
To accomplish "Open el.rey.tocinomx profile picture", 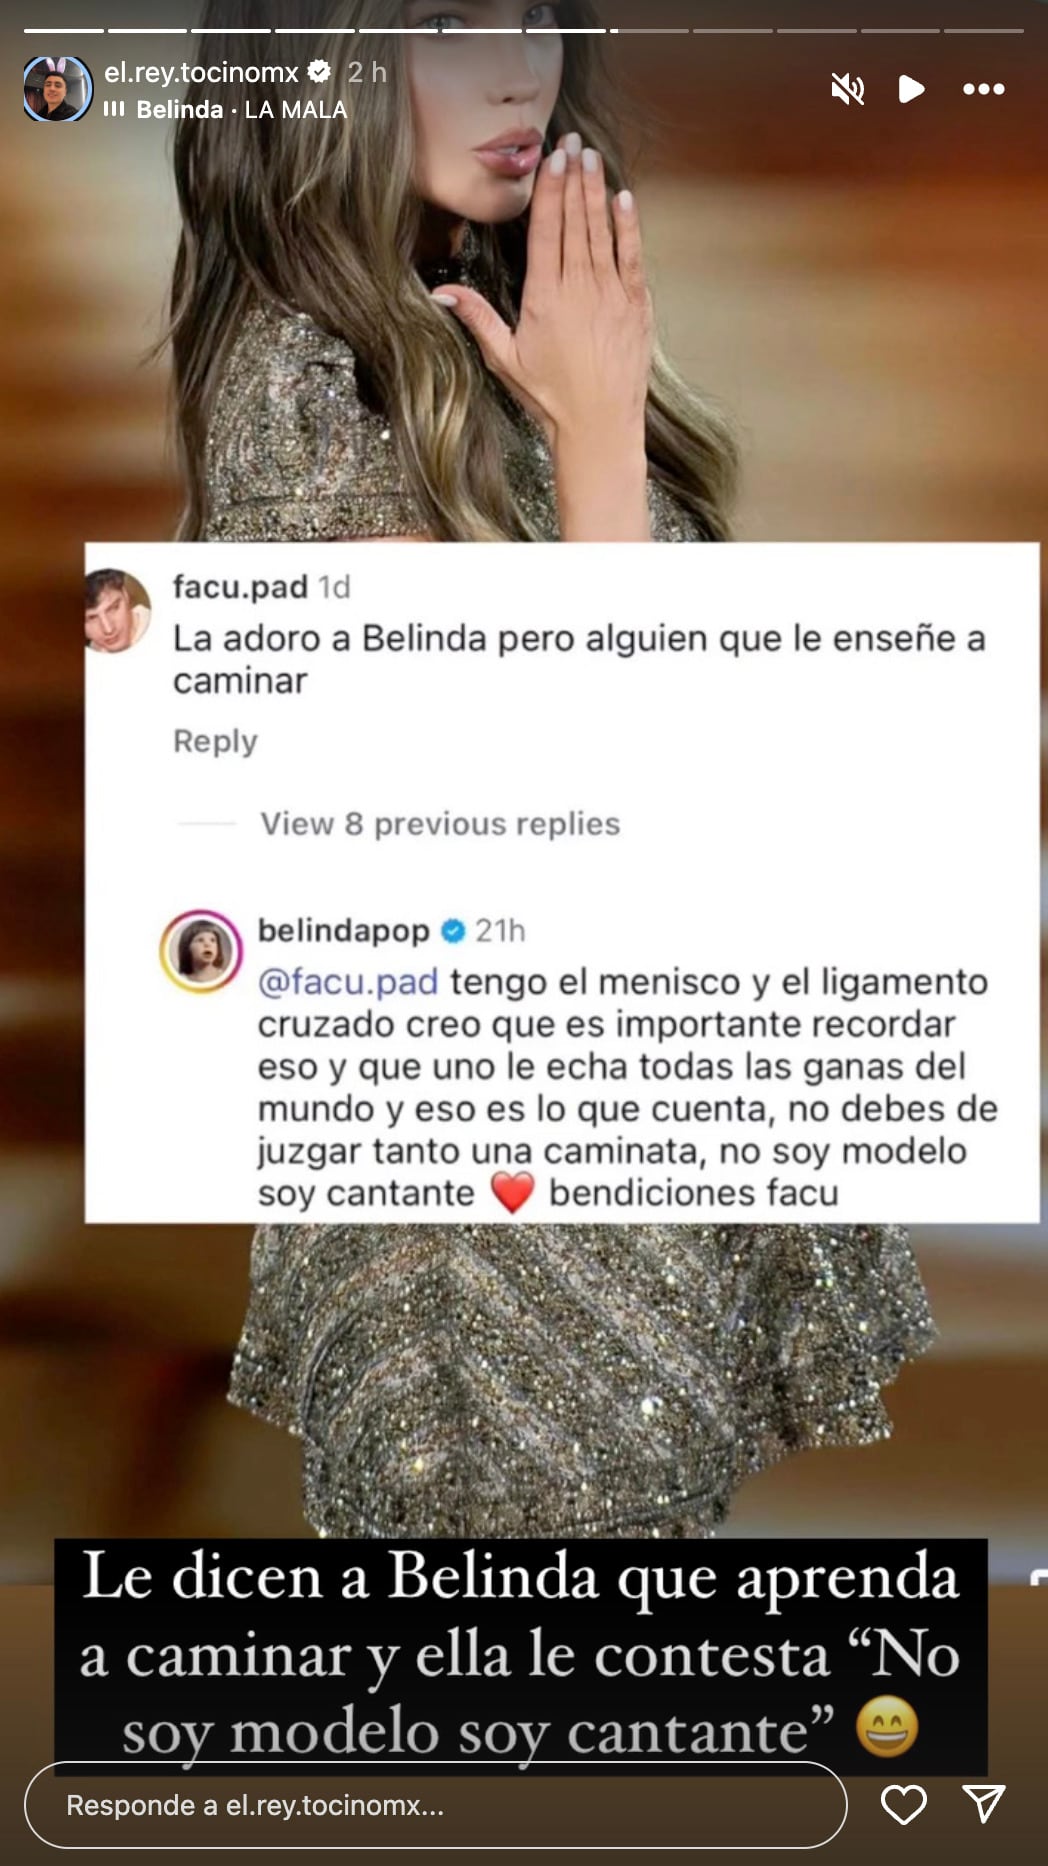I will click(57, 89).
